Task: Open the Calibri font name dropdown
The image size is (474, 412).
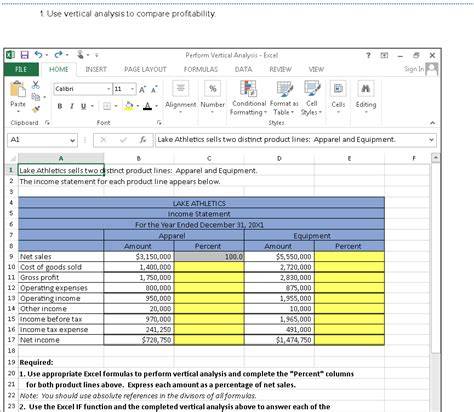Action: tap(109, 89)
